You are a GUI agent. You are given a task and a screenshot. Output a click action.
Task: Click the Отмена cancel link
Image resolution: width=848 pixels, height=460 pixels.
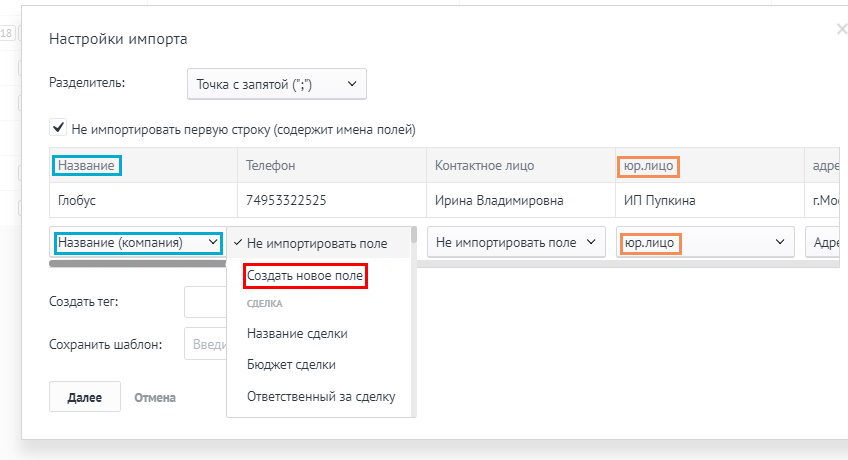pos(155,398)
